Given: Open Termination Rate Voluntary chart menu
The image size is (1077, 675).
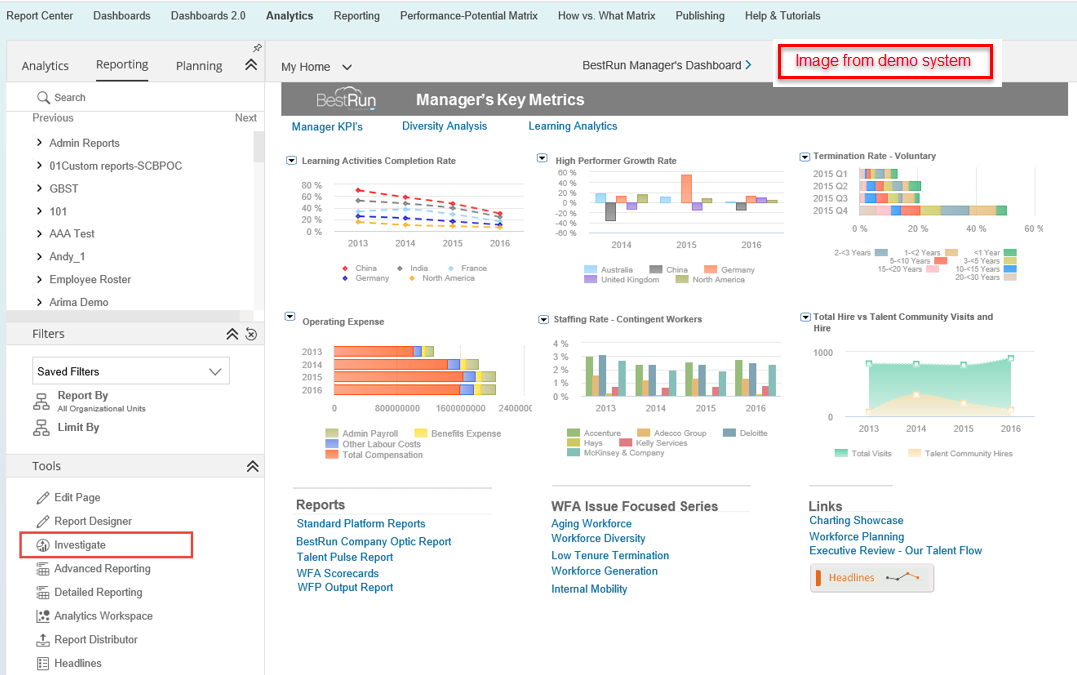Looking at the screenshot, I should (804, 157).
